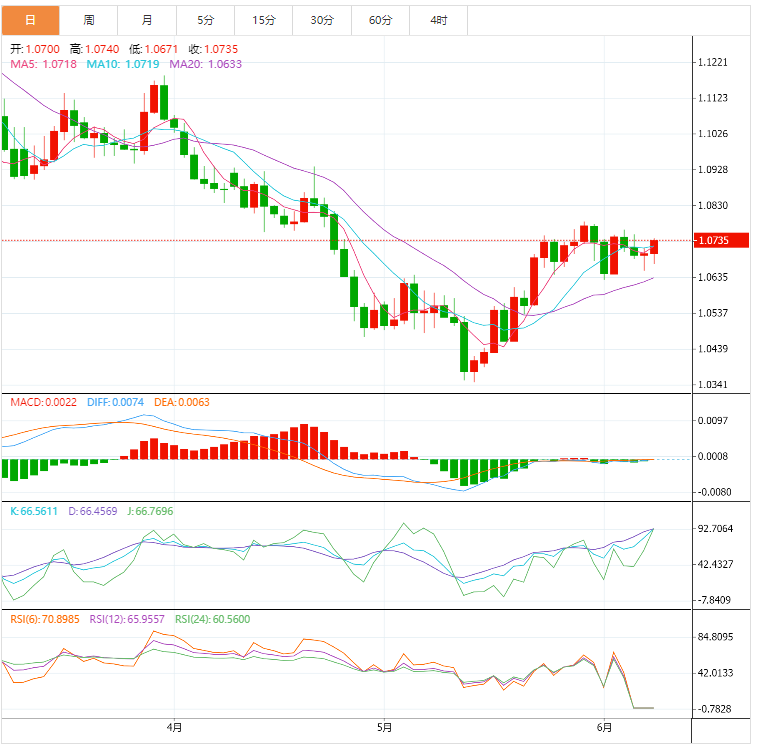Click the 42.0133 RSI axis label
Screen dimensions: 757x751
(715, 673)
